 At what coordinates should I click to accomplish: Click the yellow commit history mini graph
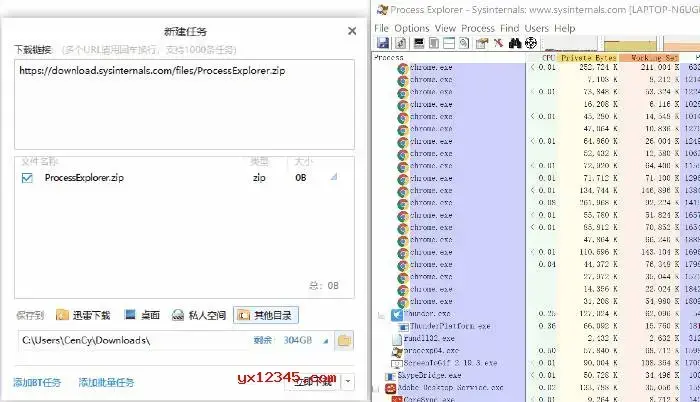[630, 44]
